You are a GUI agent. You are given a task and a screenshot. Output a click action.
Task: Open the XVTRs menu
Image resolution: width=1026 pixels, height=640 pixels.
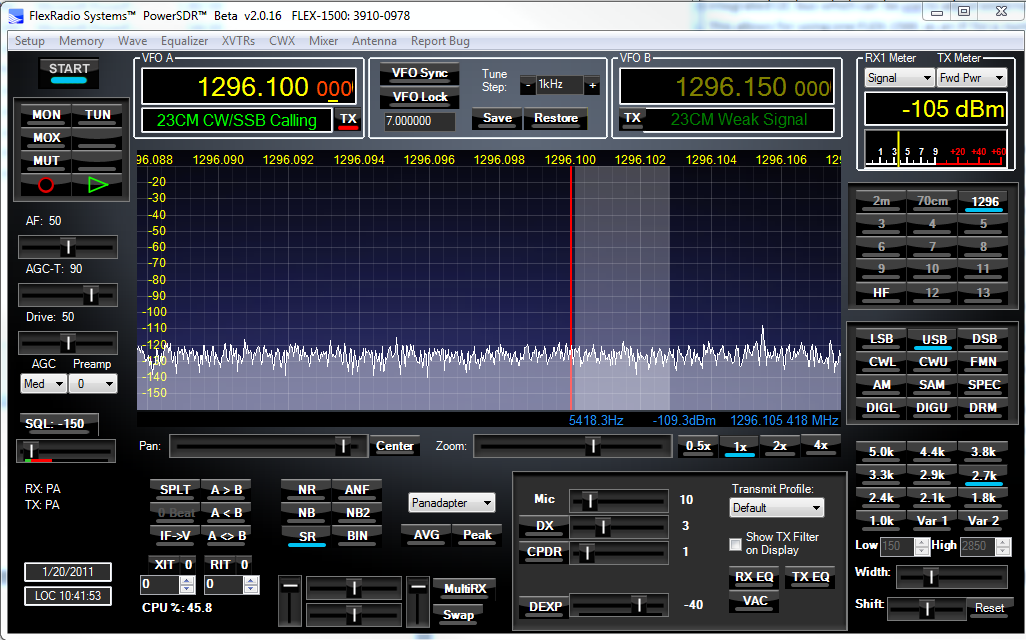tap(238, 41)
